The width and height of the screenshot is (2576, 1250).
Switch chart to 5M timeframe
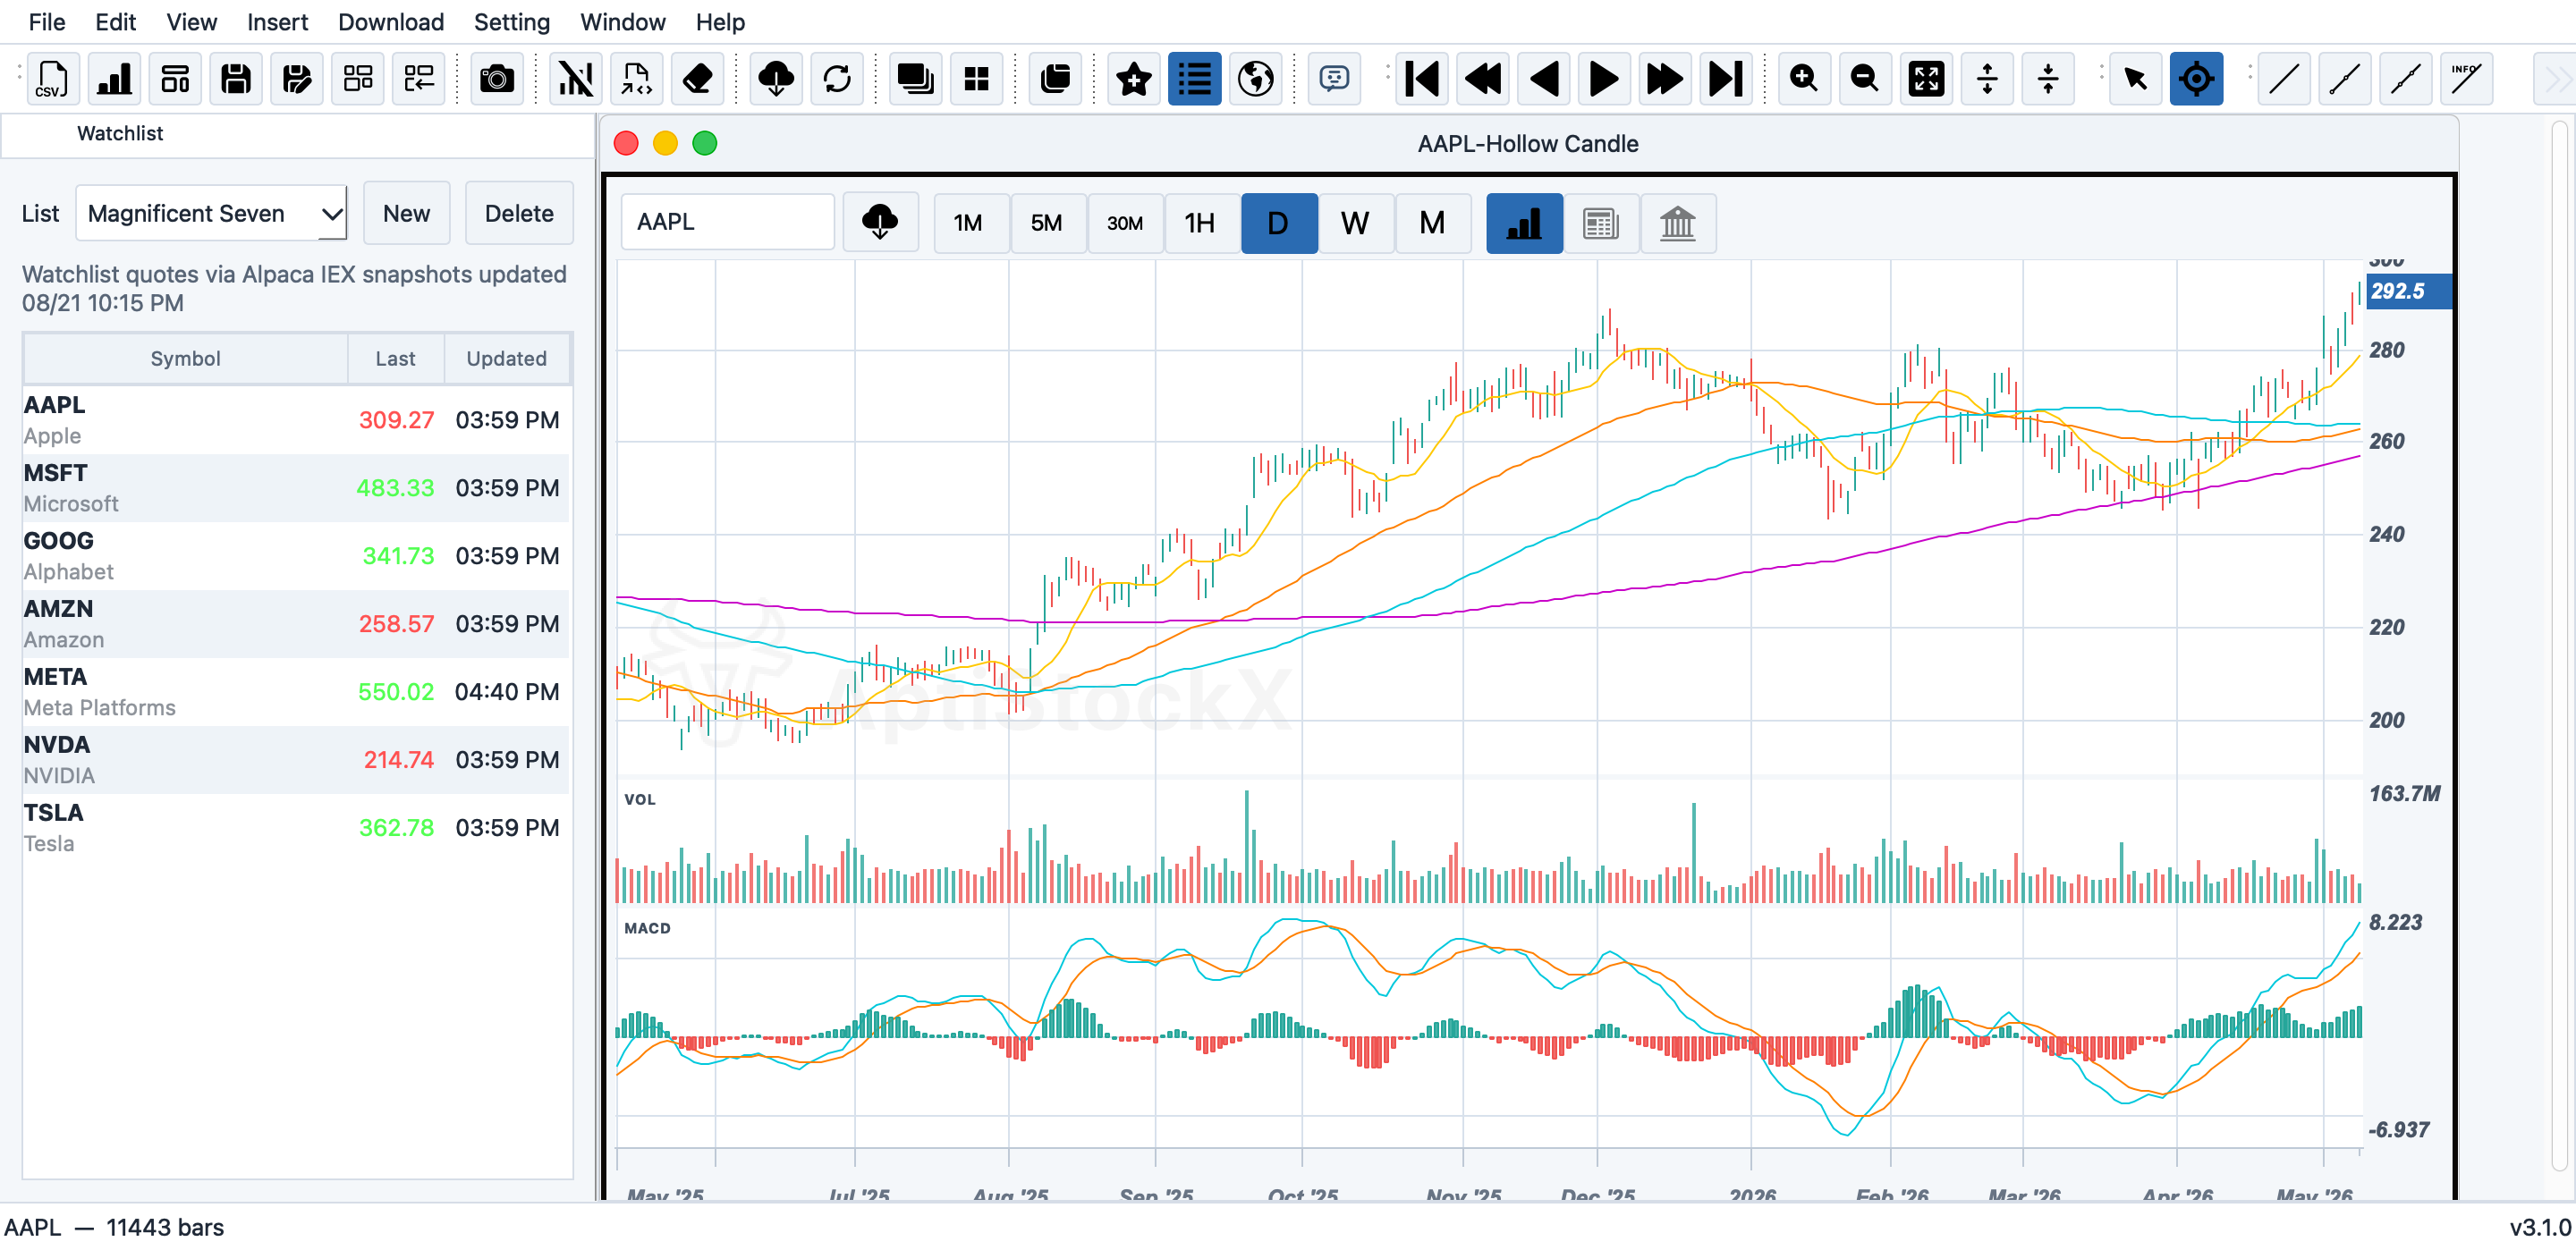[1047, 222]
